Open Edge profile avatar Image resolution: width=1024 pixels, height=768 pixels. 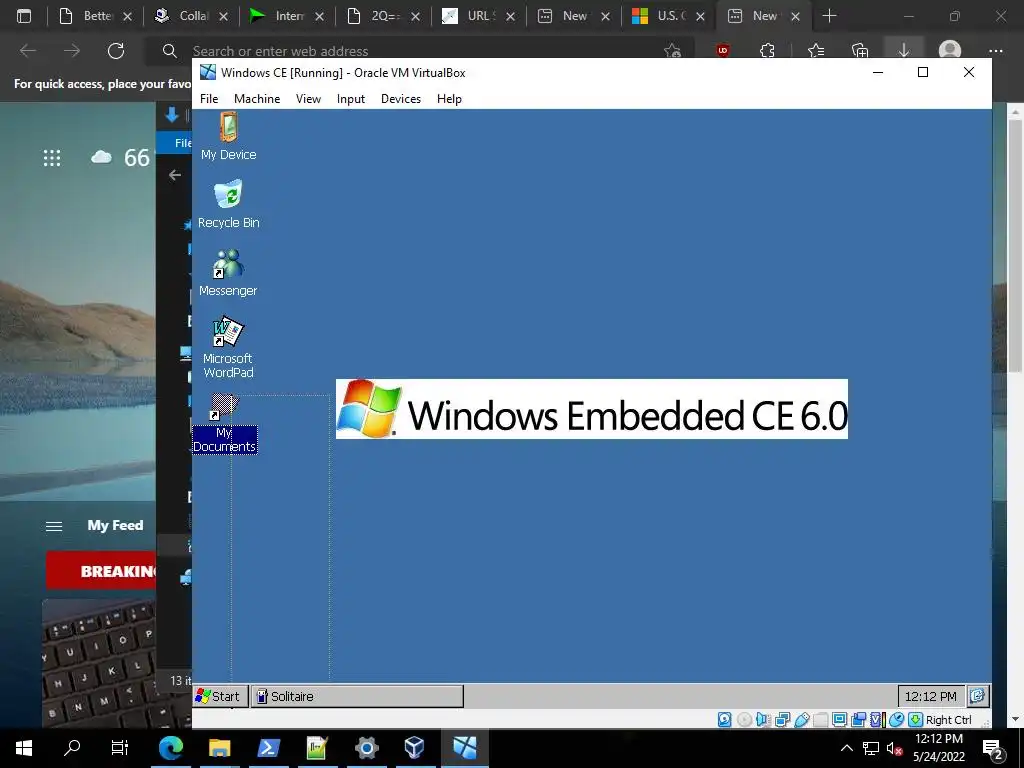950,50
